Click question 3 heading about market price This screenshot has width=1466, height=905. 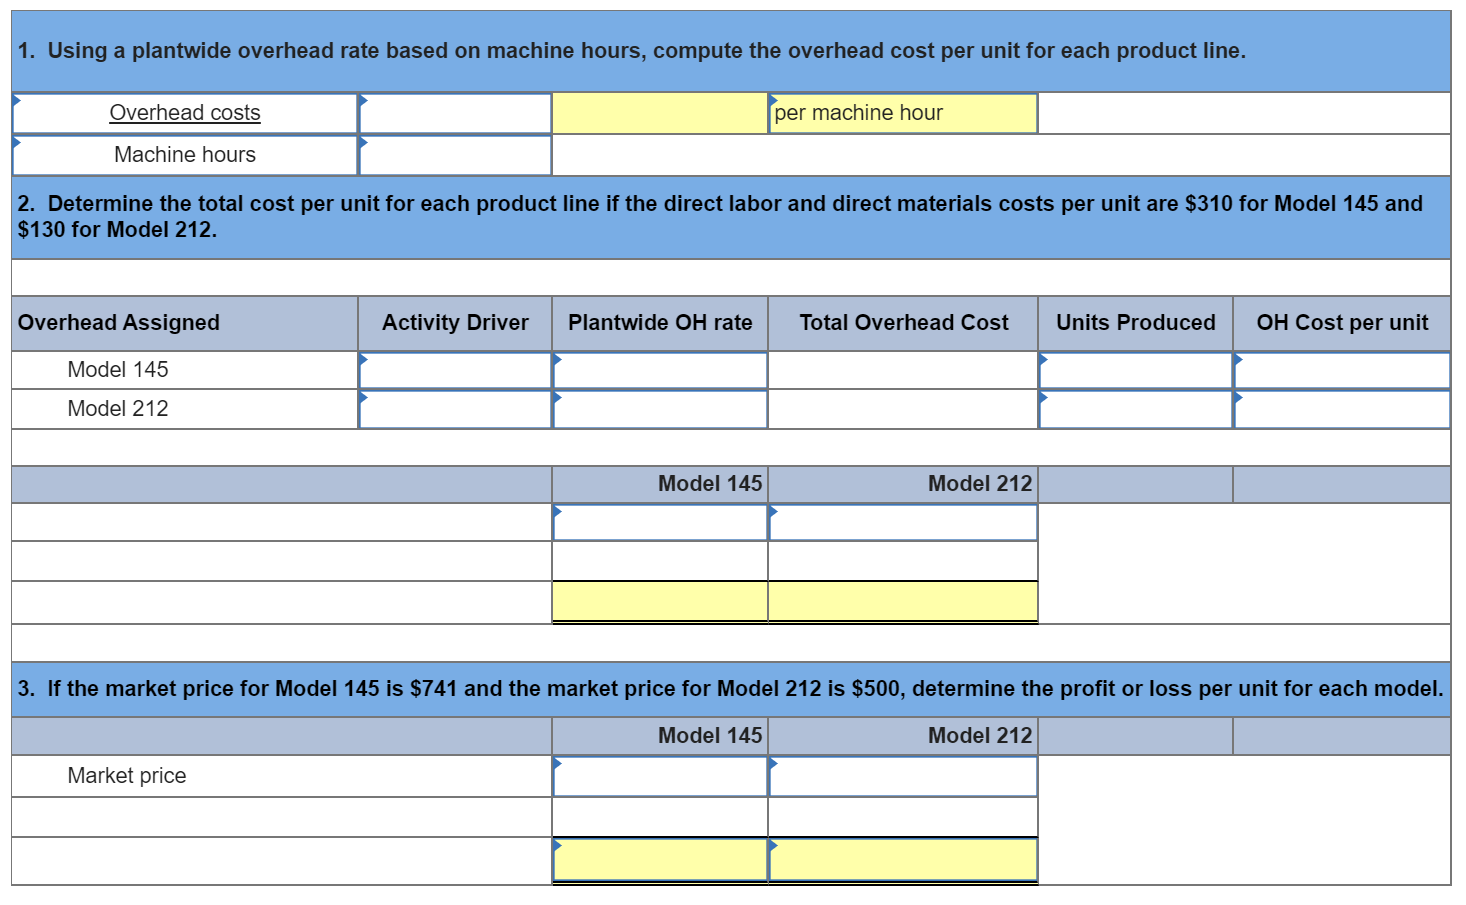[731, 689]
